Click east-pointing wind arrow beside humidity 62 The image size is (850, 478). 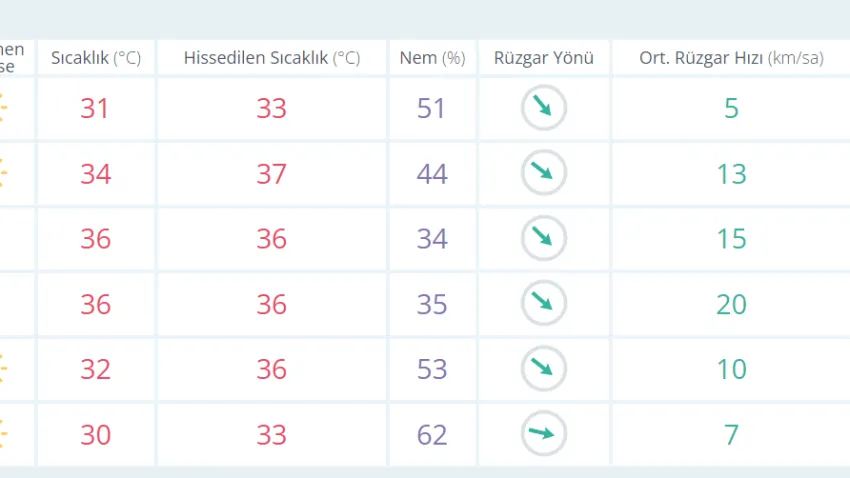point(544,434)
